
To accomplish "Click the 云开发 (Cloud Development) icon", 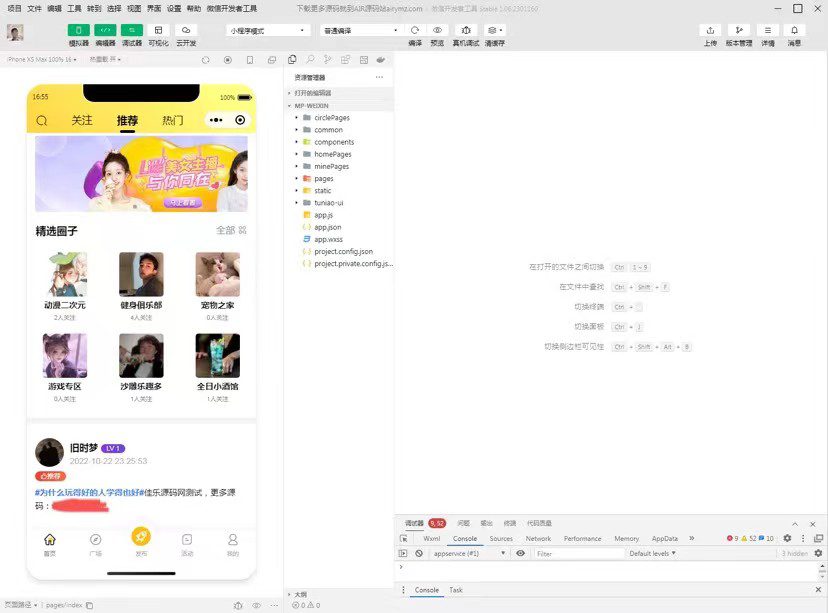I will [186, 32].
